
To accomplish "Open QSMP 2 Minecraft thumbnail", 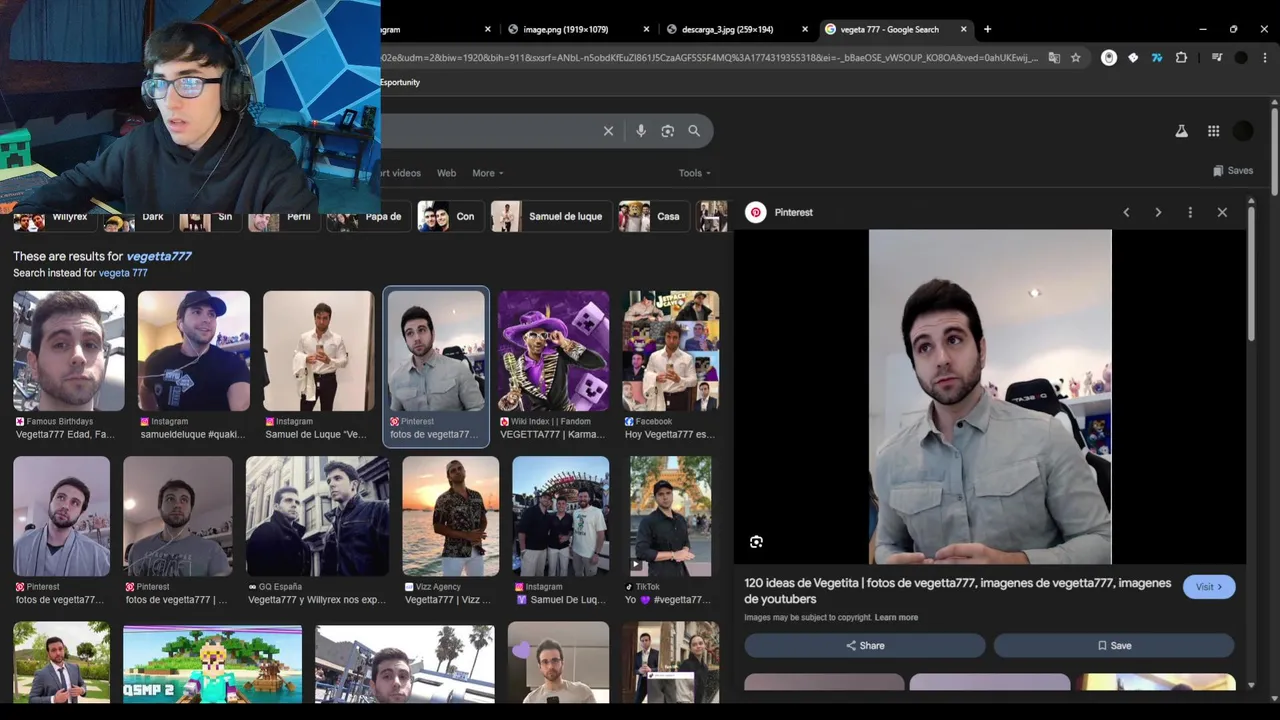I will 212,663.
